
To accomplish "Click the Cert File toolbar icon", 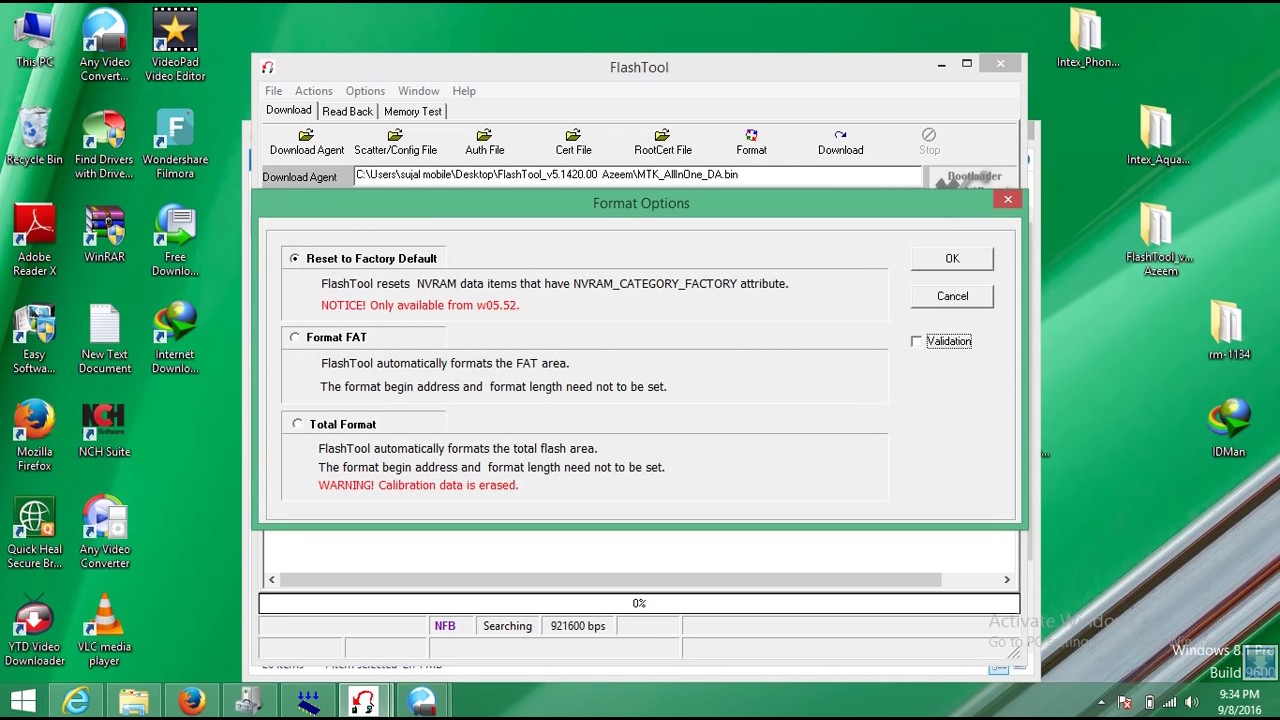I will 573,142.
